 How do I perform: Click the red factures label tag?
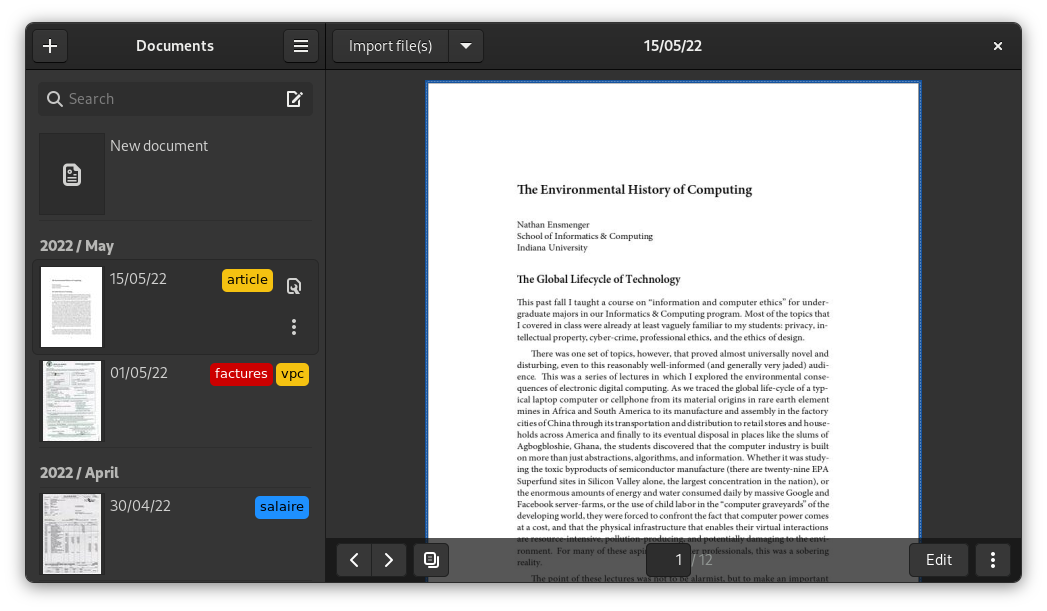pyautogui.click(x=241, y=374)
